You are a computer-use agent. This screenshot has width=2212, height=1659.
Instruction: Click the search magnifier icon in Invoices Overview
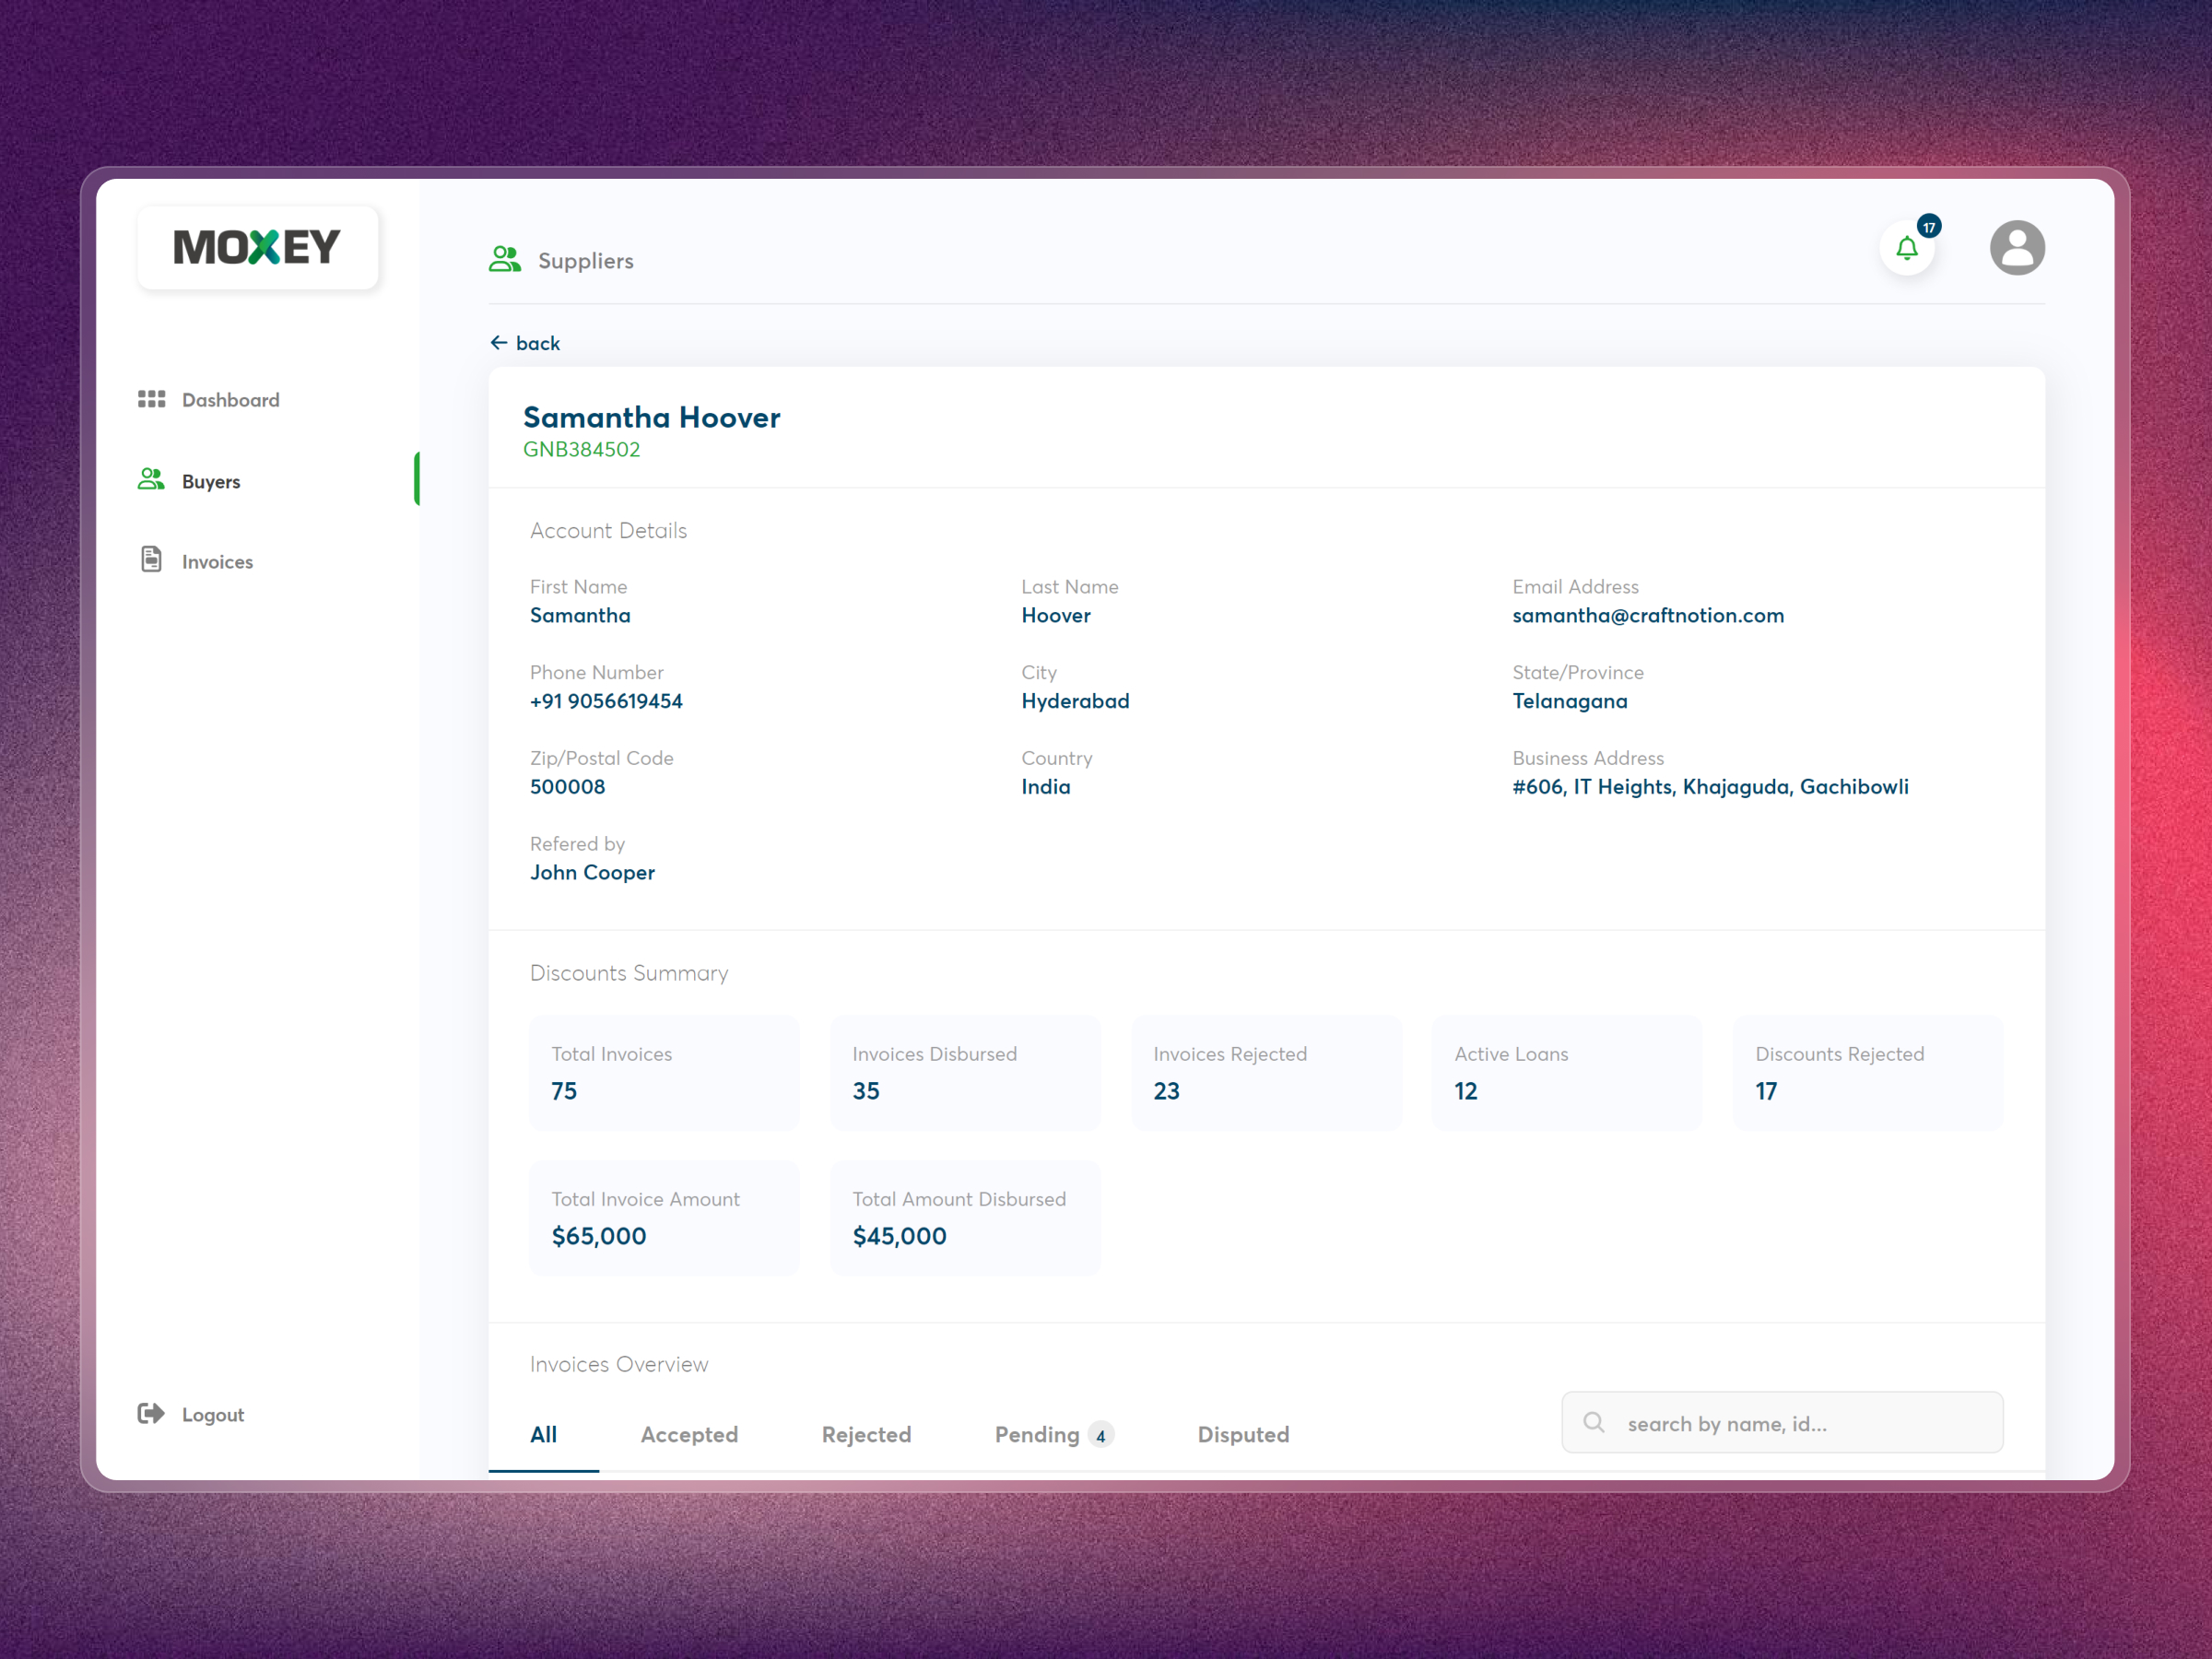click(1593, 1422)
